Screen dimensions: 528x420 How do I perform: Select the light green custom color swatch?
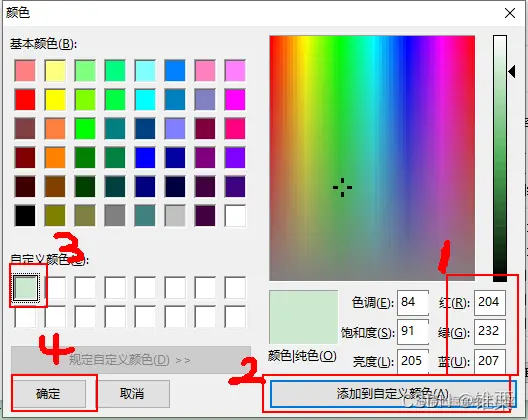(x=25, y=288)
